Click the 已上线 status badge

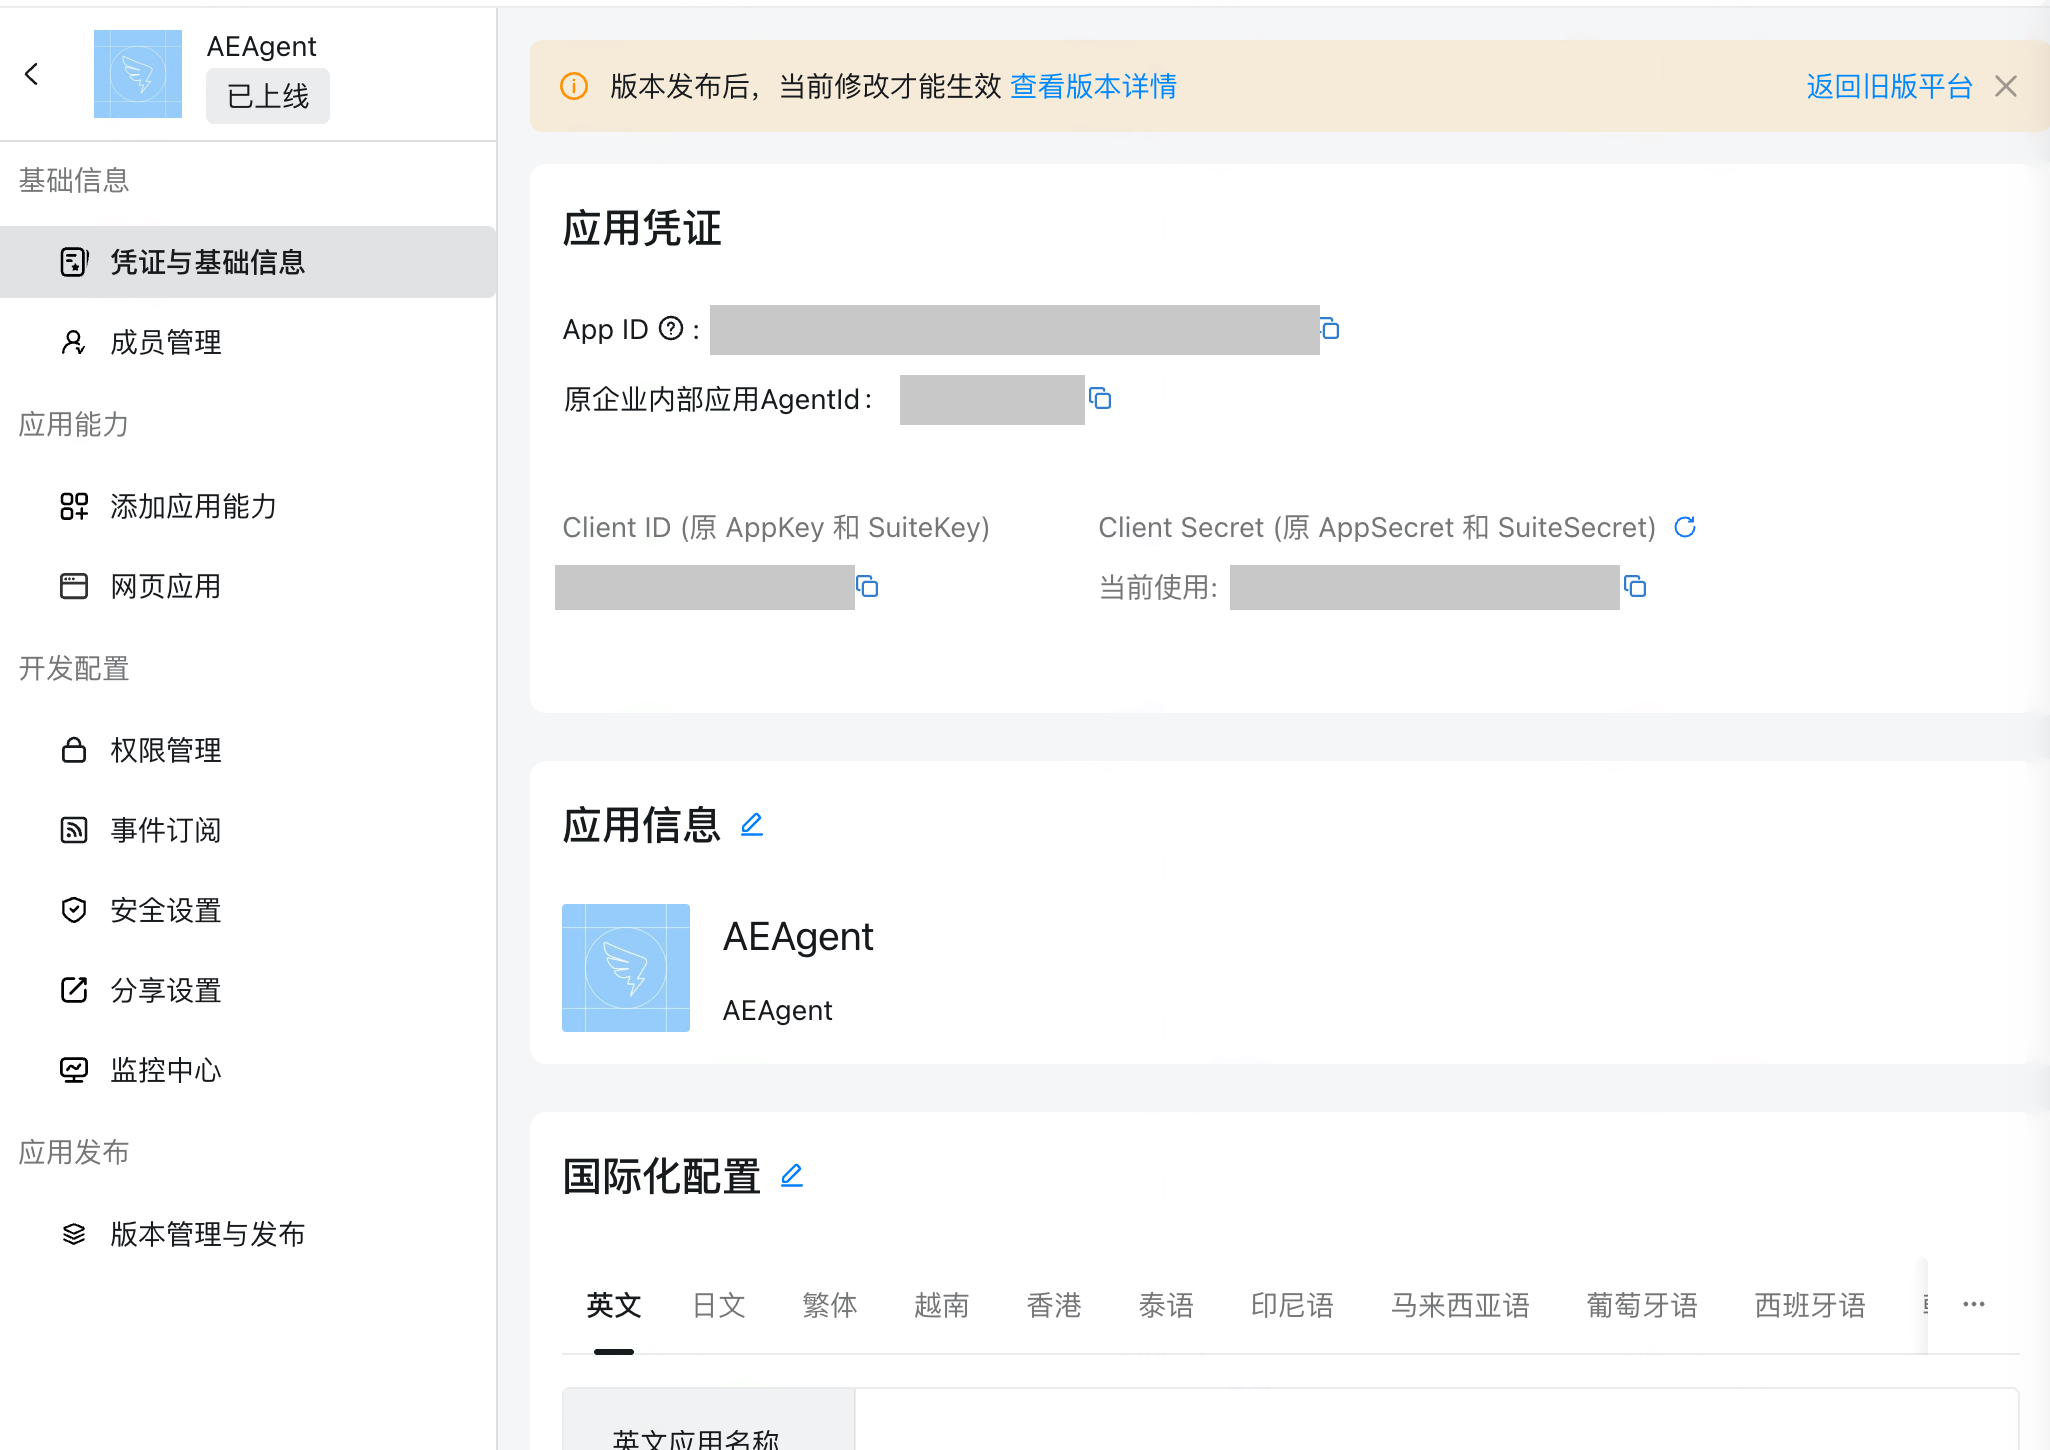click(268, 96)
